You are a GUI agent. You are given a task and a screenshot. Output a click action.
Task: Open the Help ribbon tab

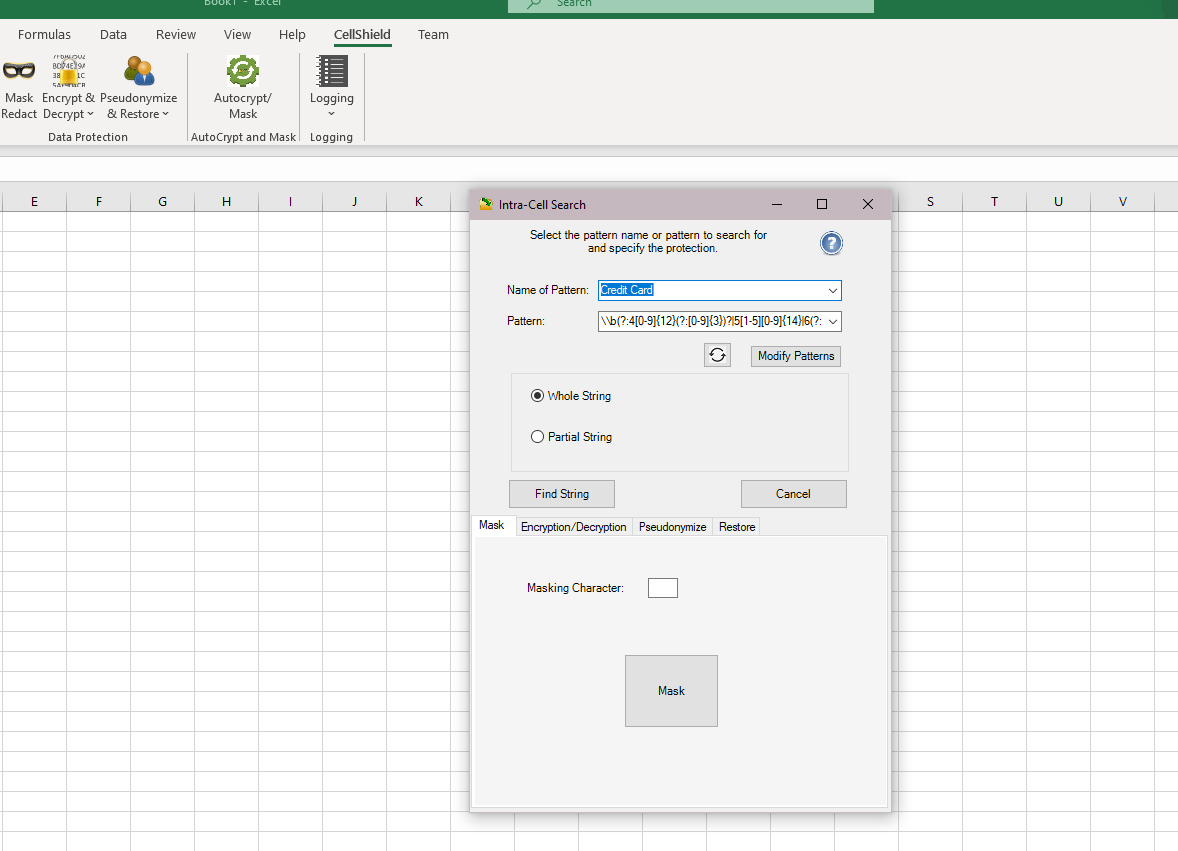tap(292, 35)
